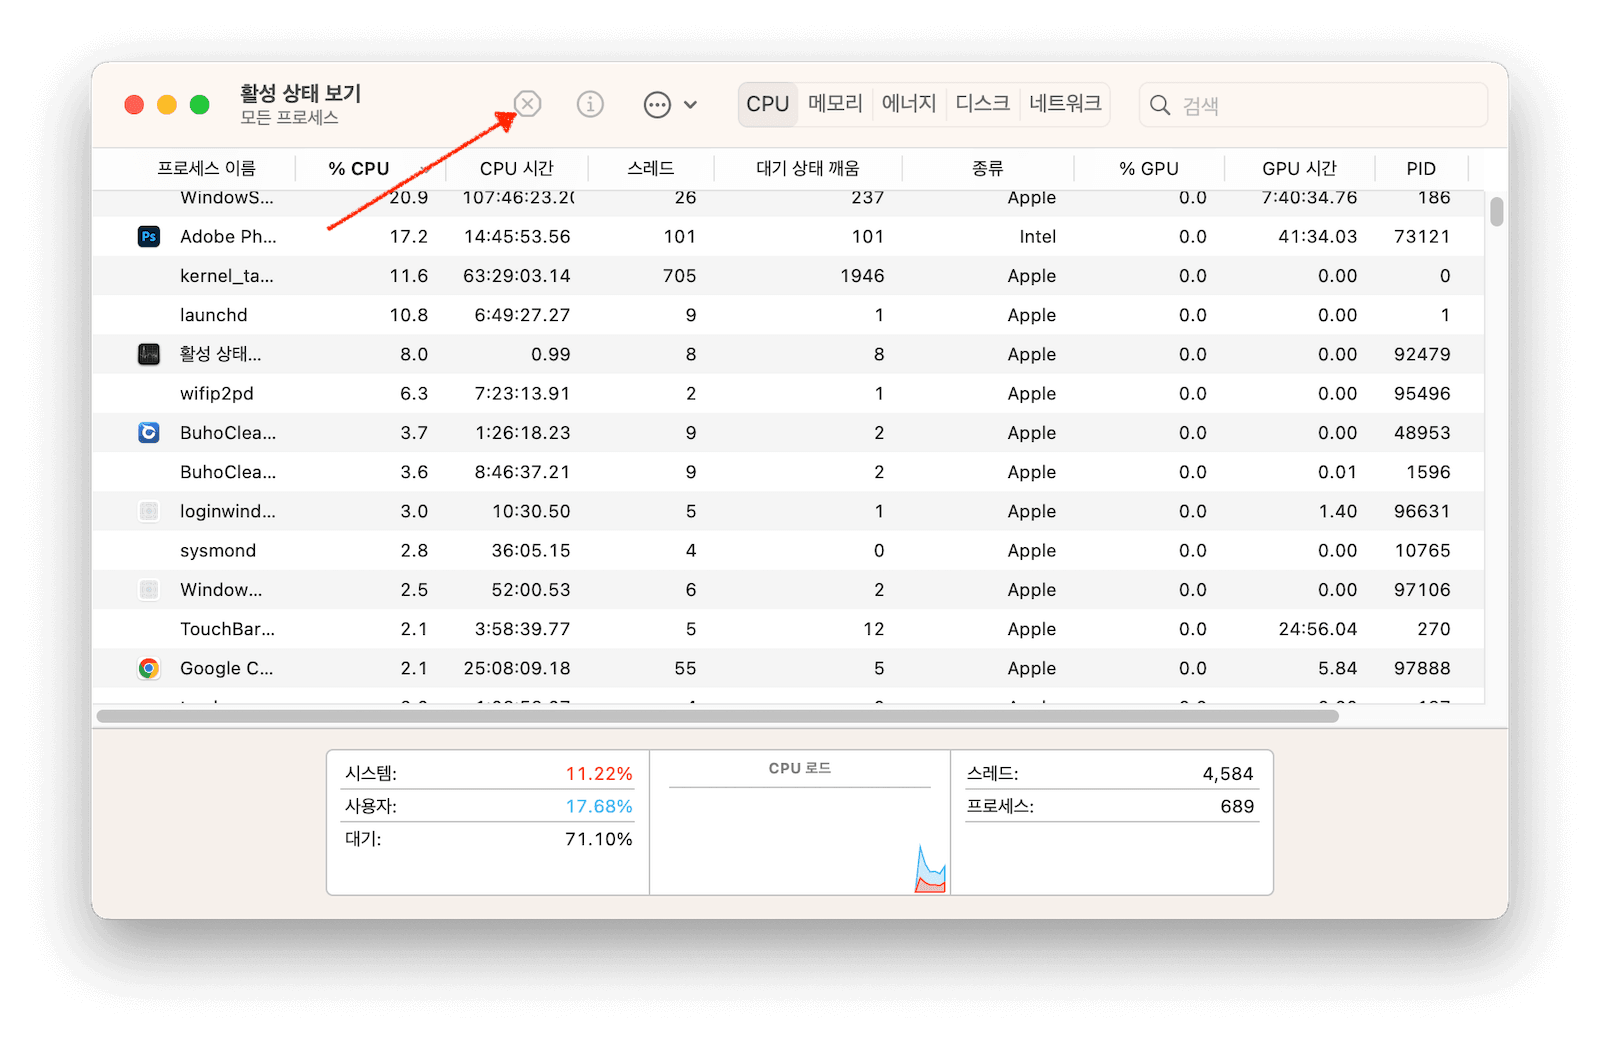Select the sysmond process row
Image resolution: width=1600 pixels, height=1040 pixels.
[x=788, y=550]
